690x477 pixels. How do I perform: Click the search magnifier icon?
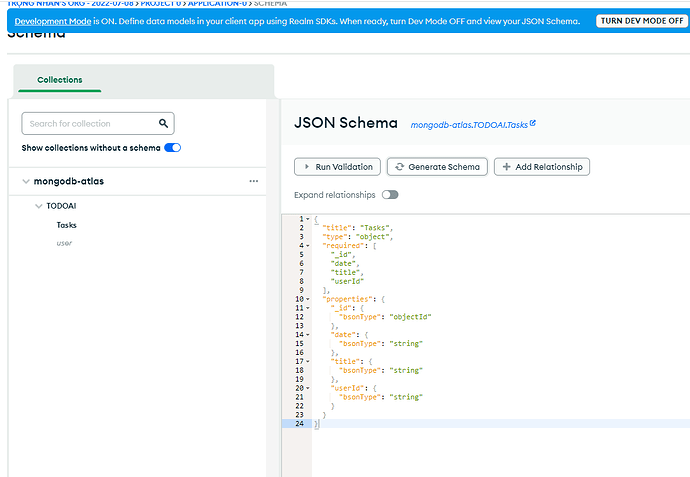click(164, 124)
